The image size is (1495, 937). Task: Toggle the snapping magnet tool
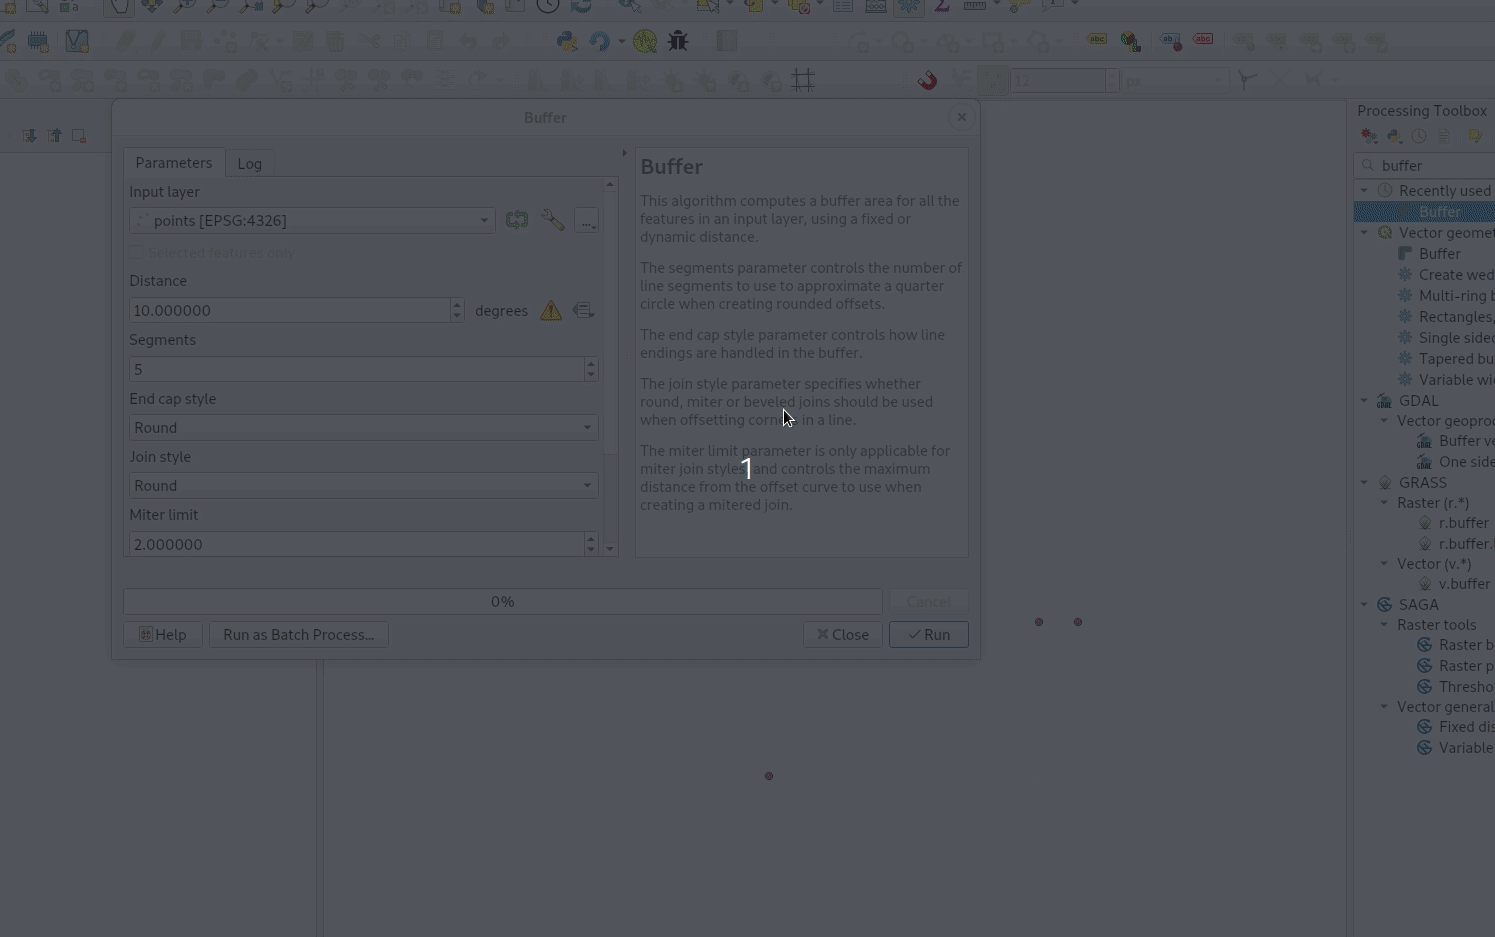point(927,80)
